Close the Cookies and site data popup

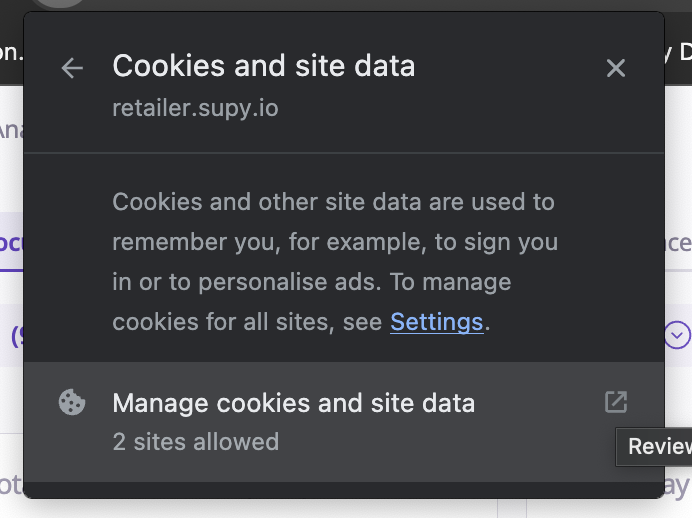[x=616, y=68]
